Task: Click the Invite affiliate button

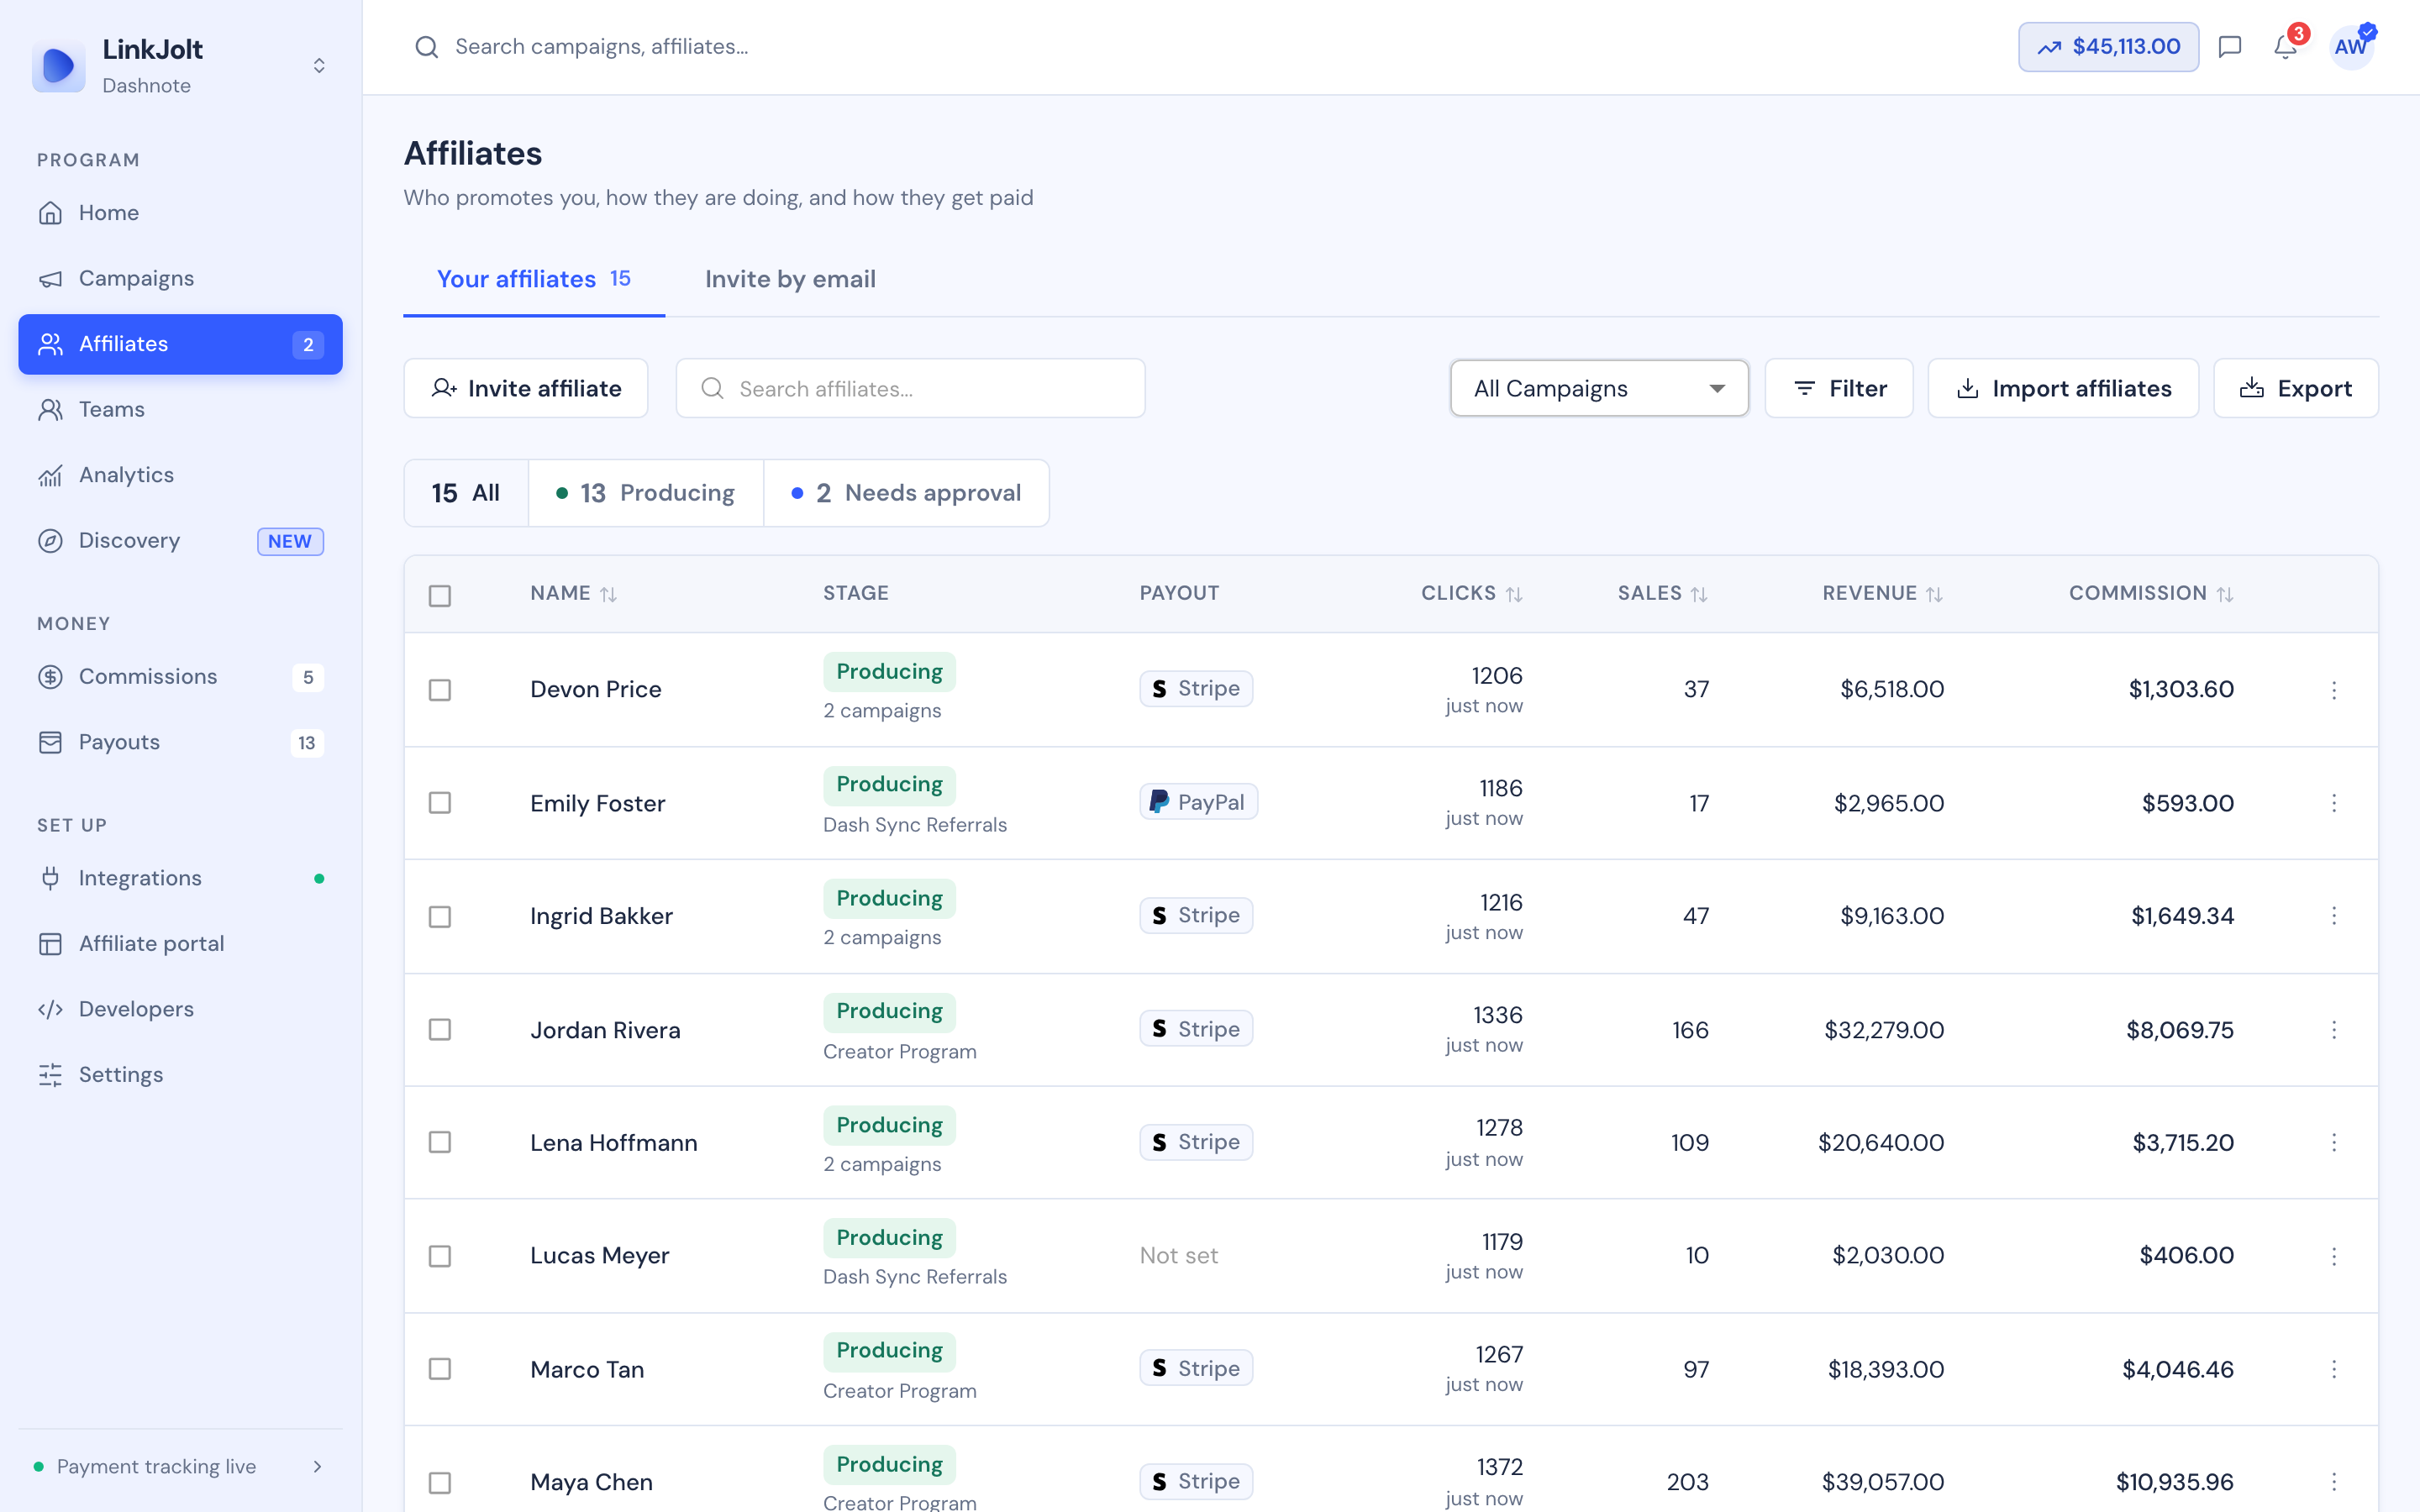Action: pyautogui.click(x=526, y=388)
